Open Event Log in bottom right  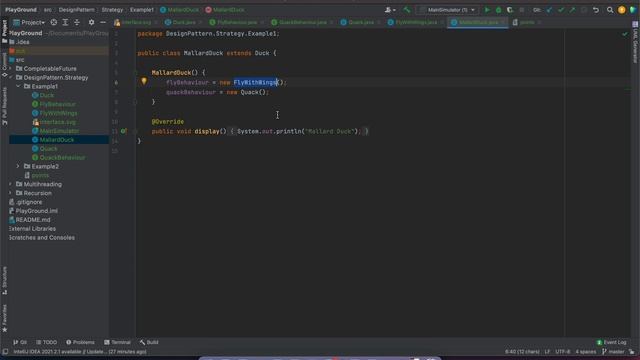pyautogui.click(x=611, y=342)
